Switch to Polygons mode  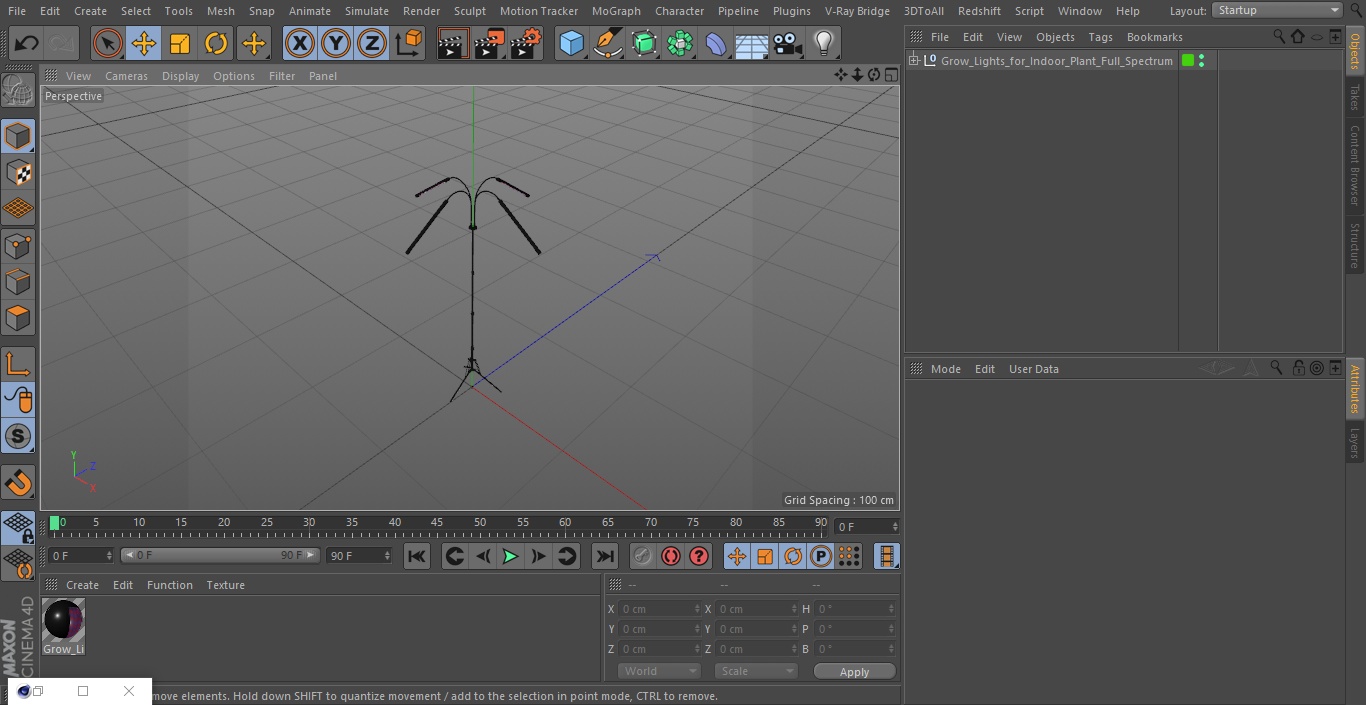coord(18,318)
